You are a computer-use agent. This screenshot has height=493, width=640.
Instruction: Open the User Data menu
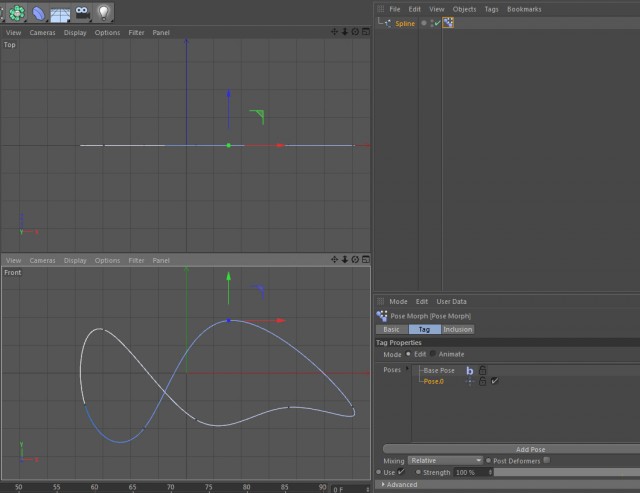pos(451,302)
